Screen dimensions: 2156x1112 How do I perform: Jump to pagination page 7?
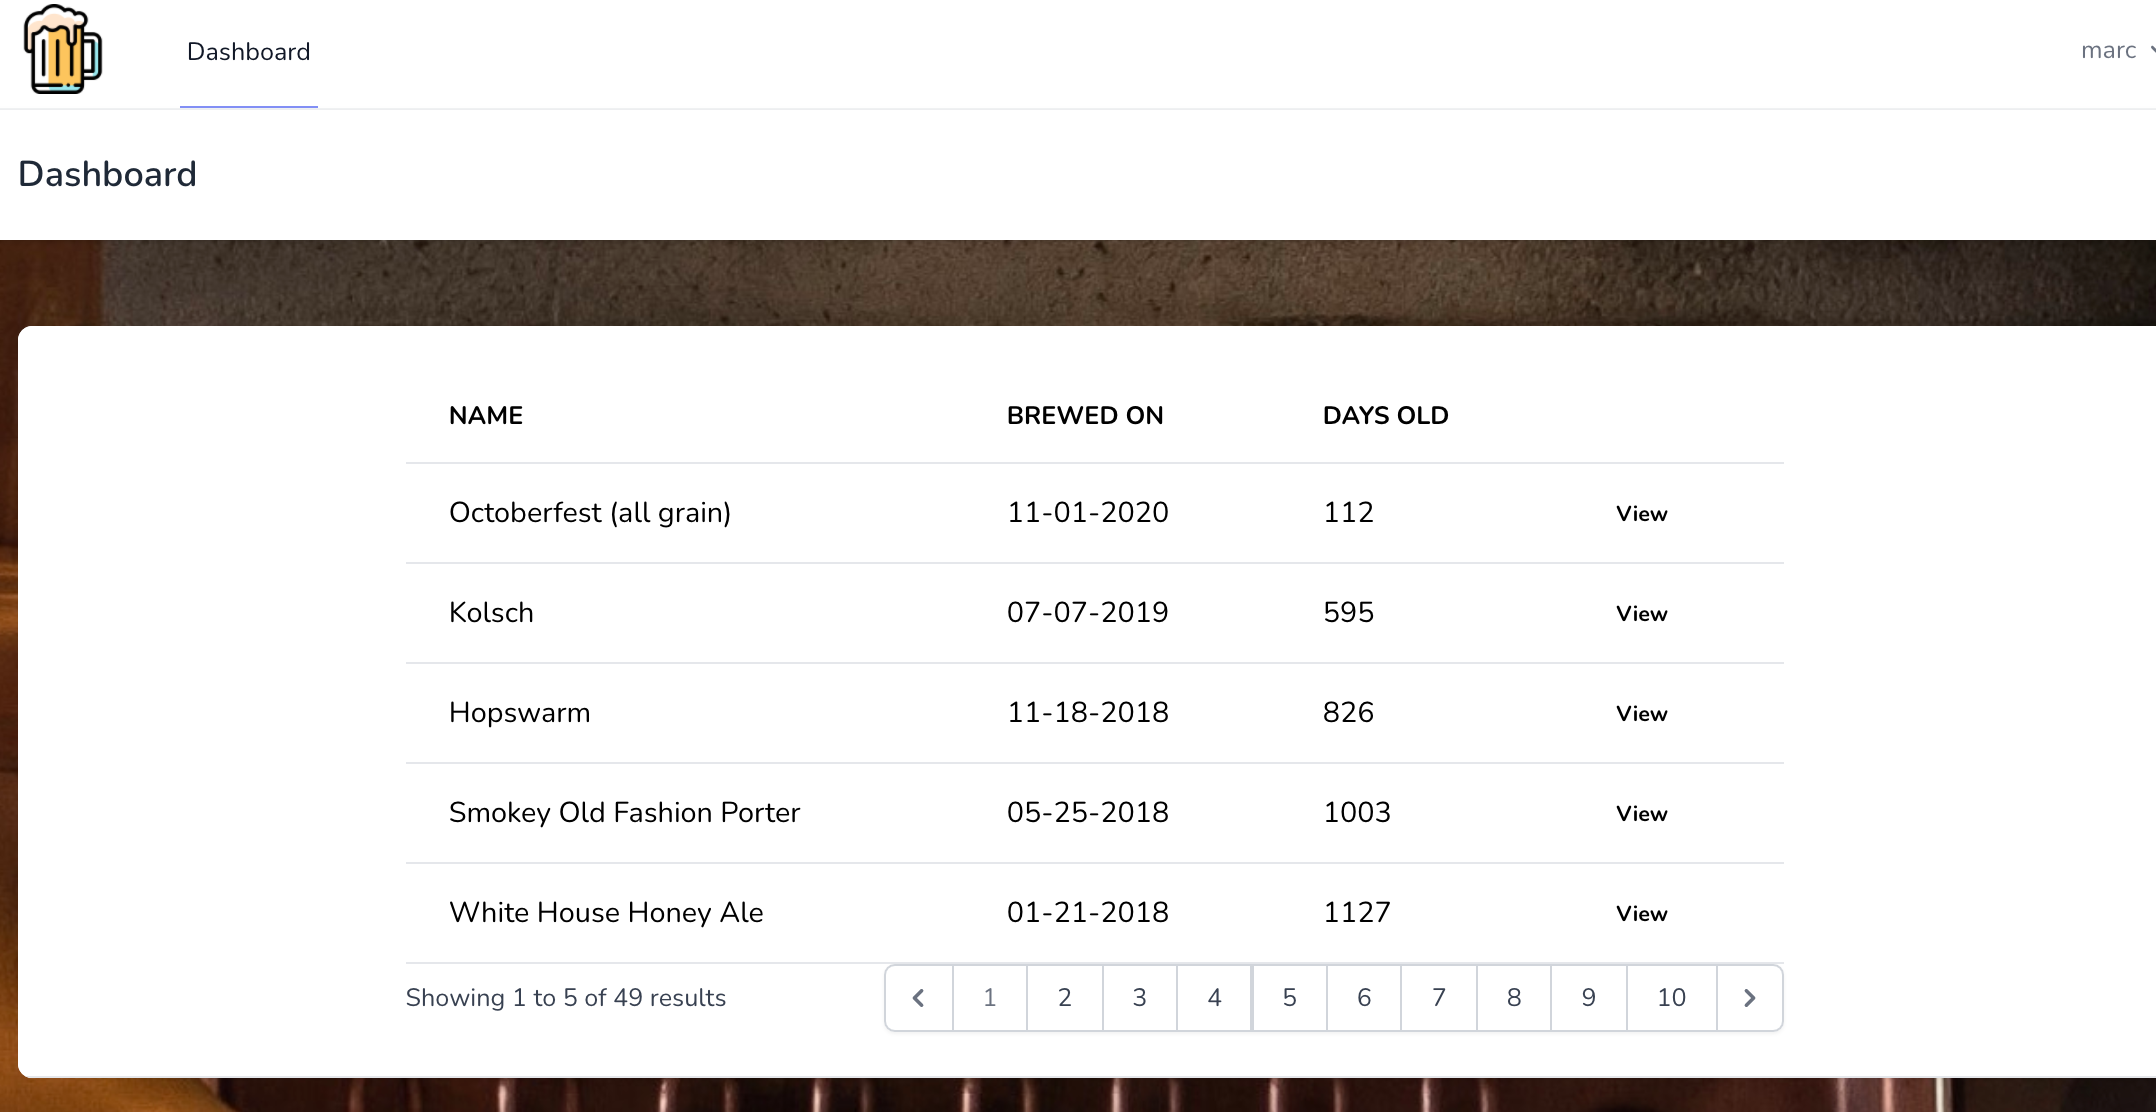pos(1439,997)
